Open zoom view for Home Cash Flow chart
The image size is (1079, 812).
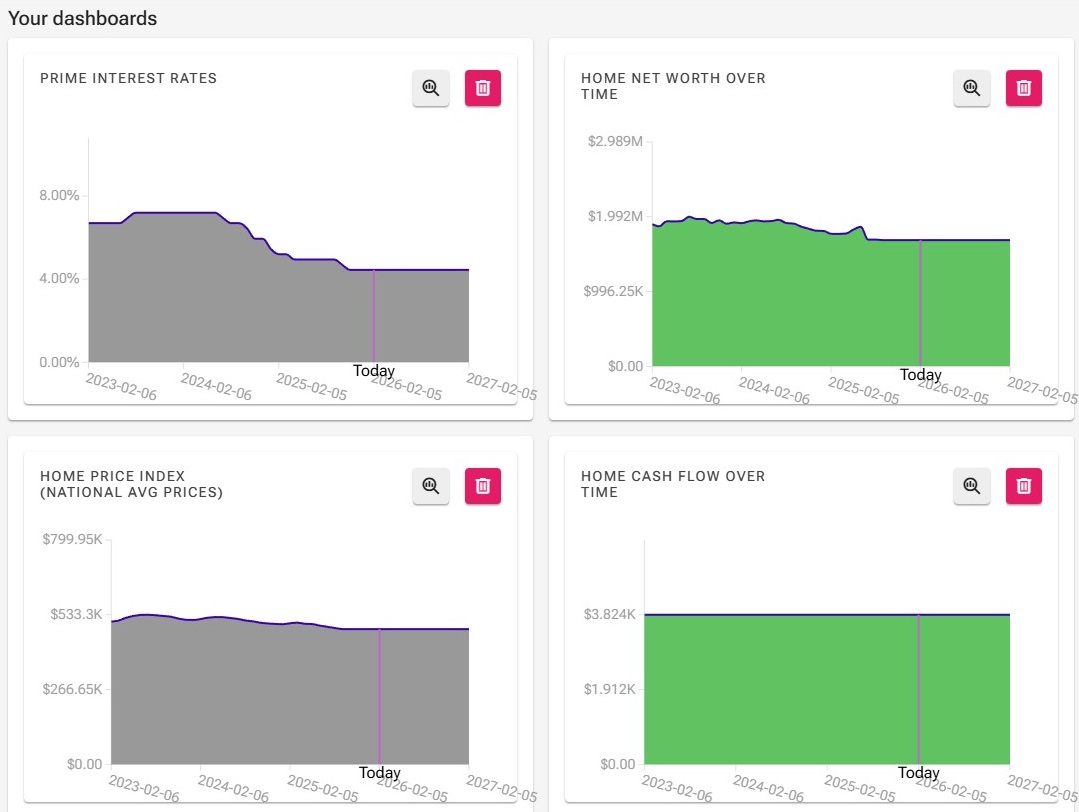tap(971, 486)
